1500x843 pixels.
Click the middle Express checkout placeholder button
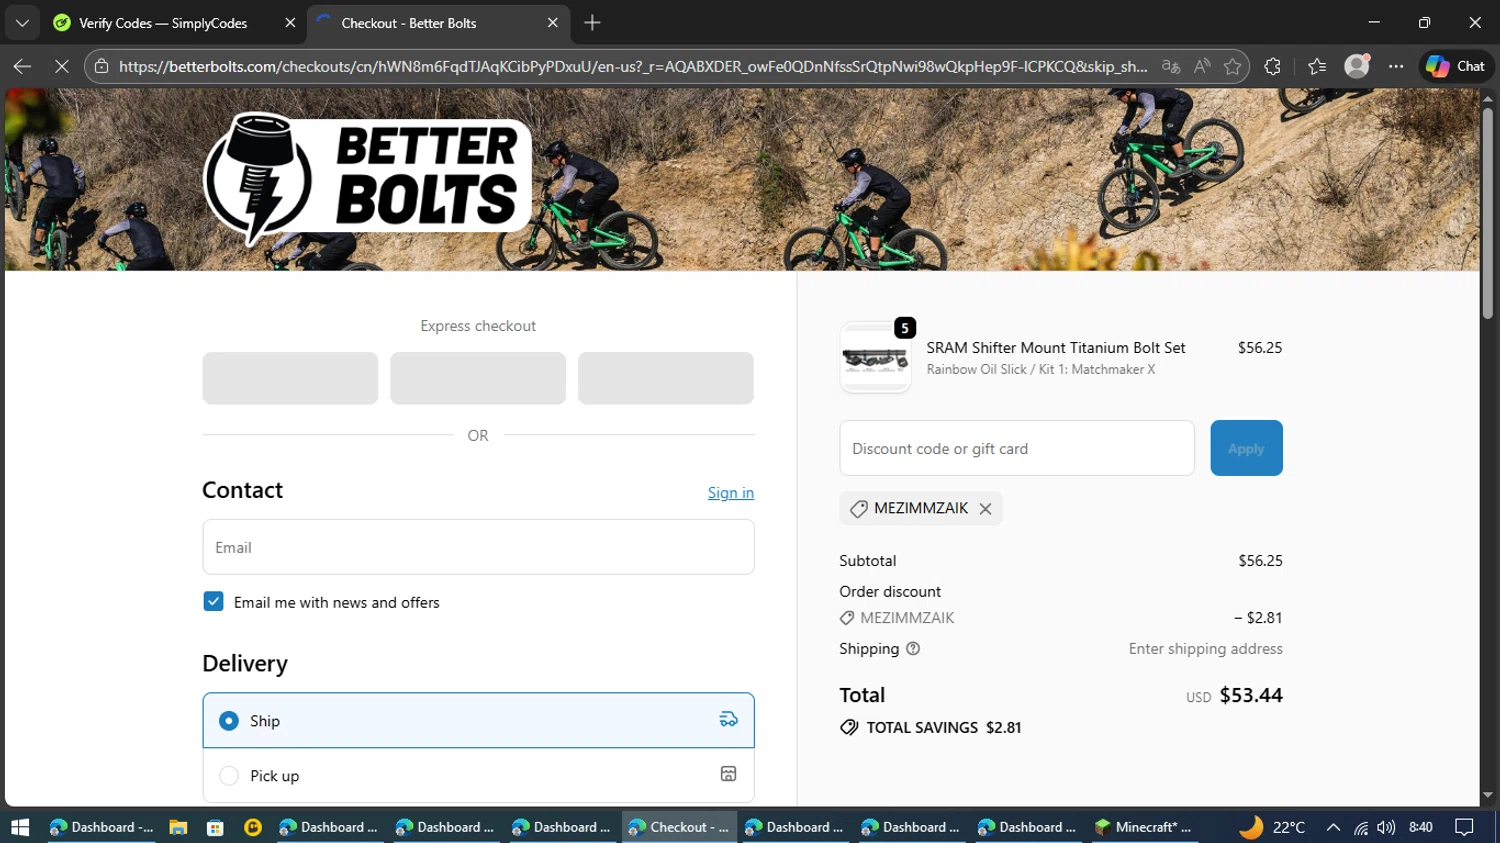(478, 378)
